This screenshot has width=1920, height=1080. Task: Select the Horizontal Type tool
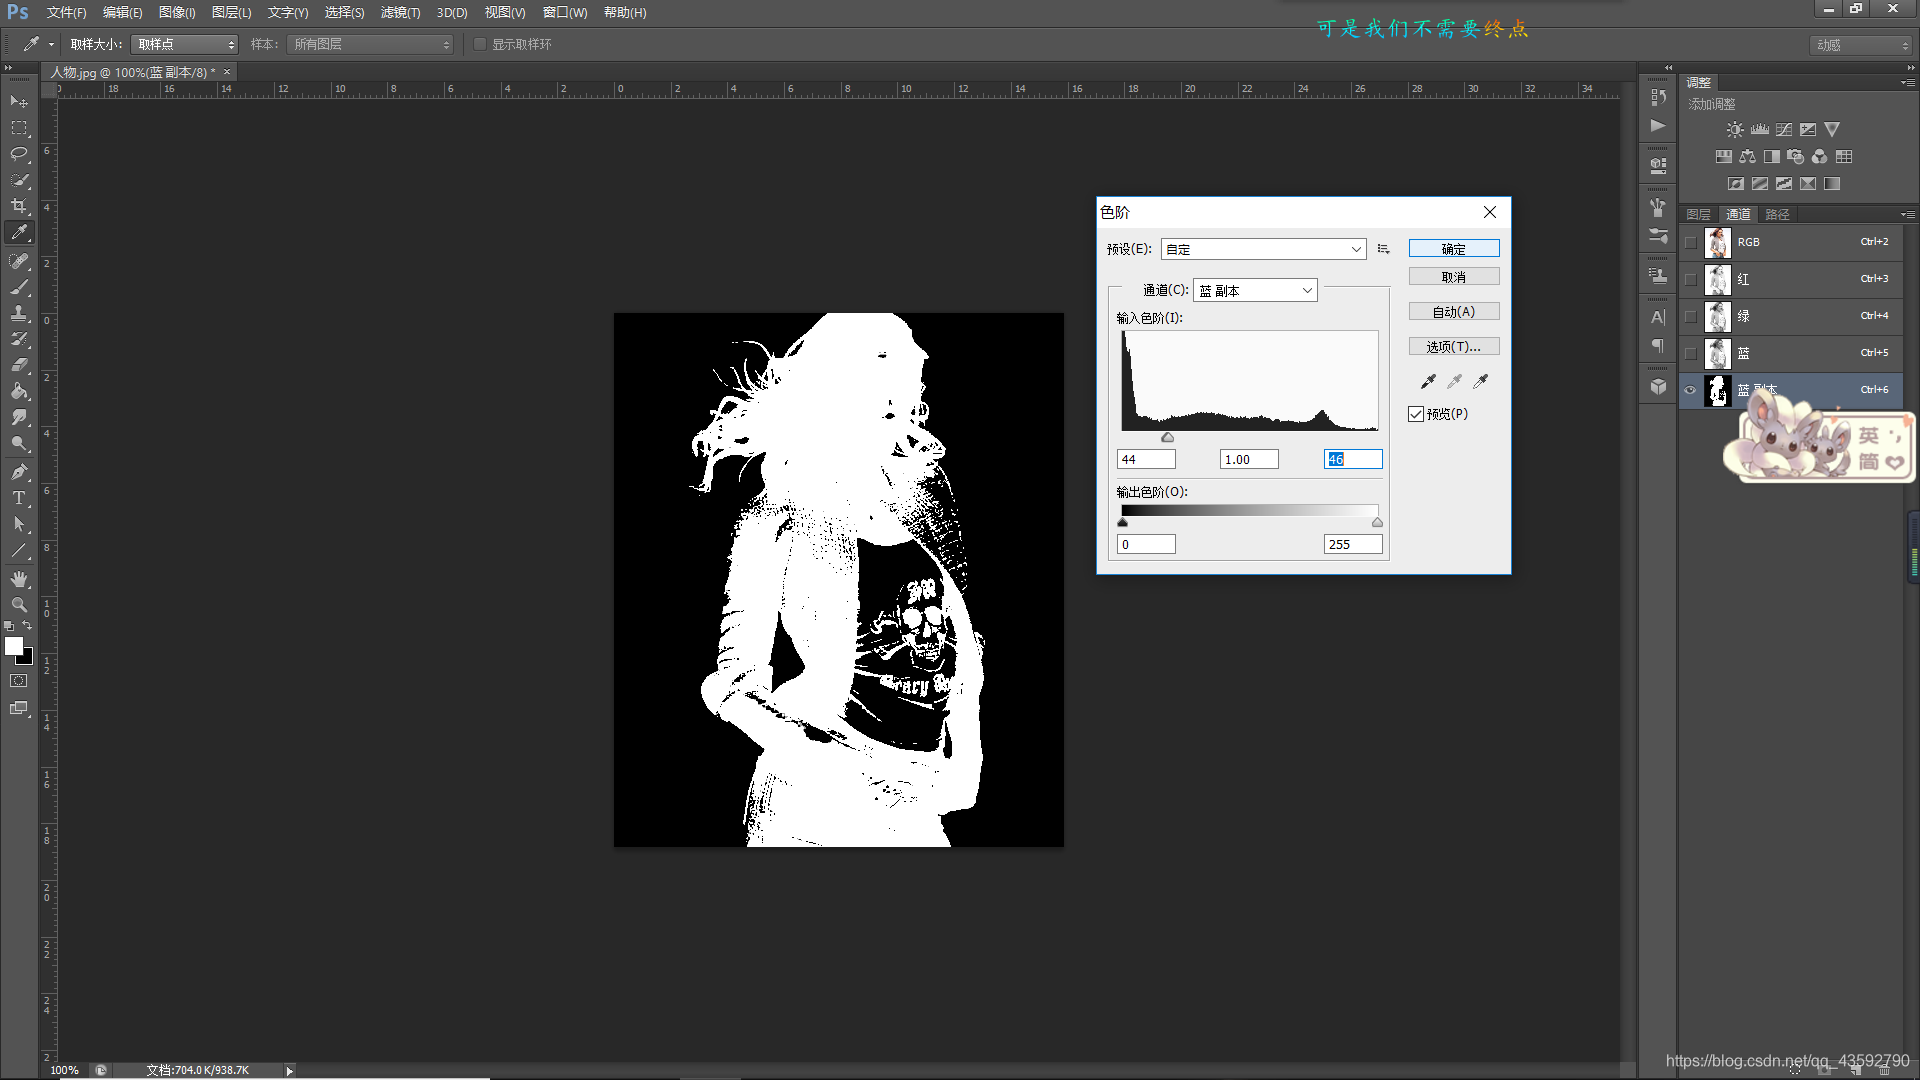tap(19, 497)
